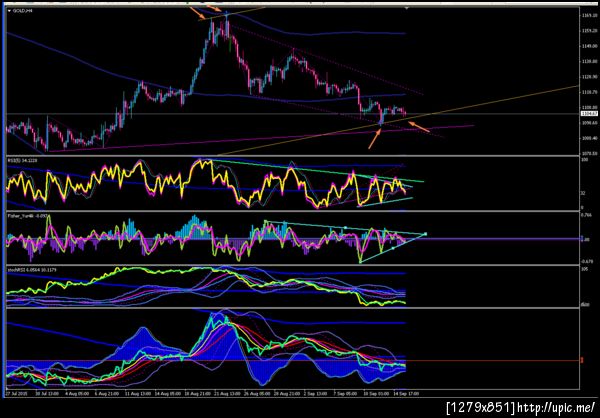Click the 105 scale value in the stochRSI panel
Screen dimensions: 600x418
point(584,269)
